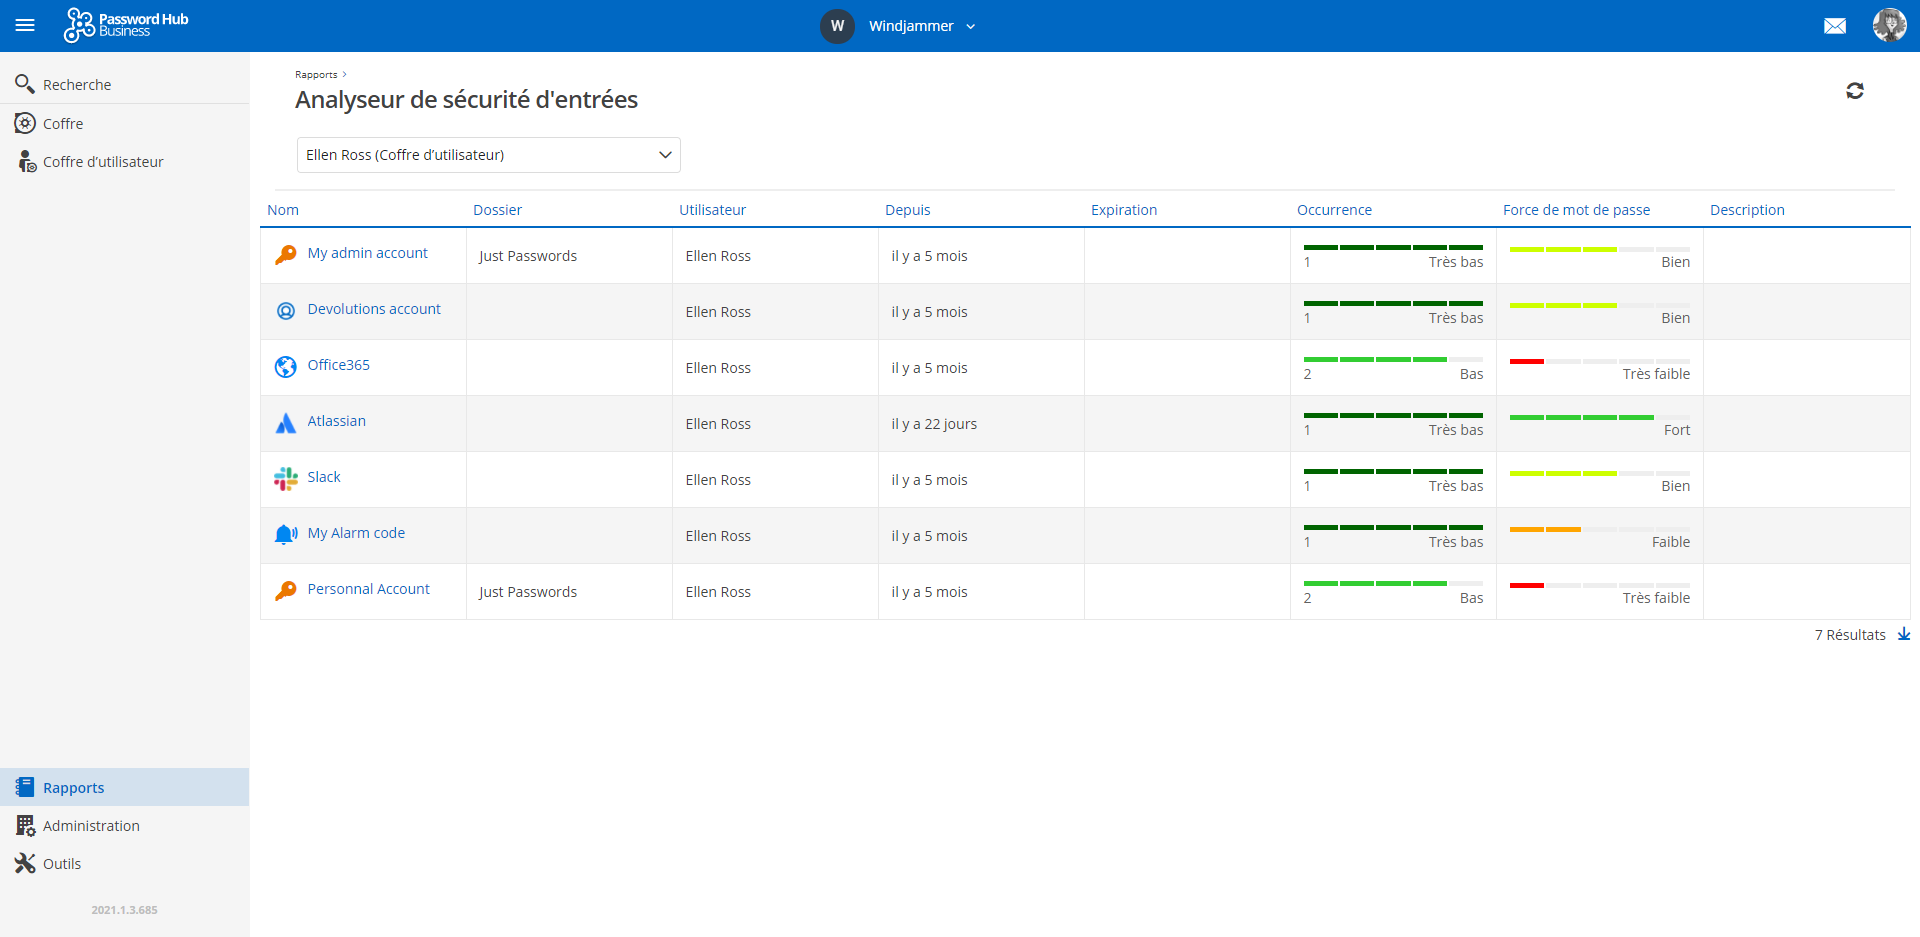Click the Rapports breadcrumb link
The width and height of the screenshot is (1920, 937).
(316, 75)
